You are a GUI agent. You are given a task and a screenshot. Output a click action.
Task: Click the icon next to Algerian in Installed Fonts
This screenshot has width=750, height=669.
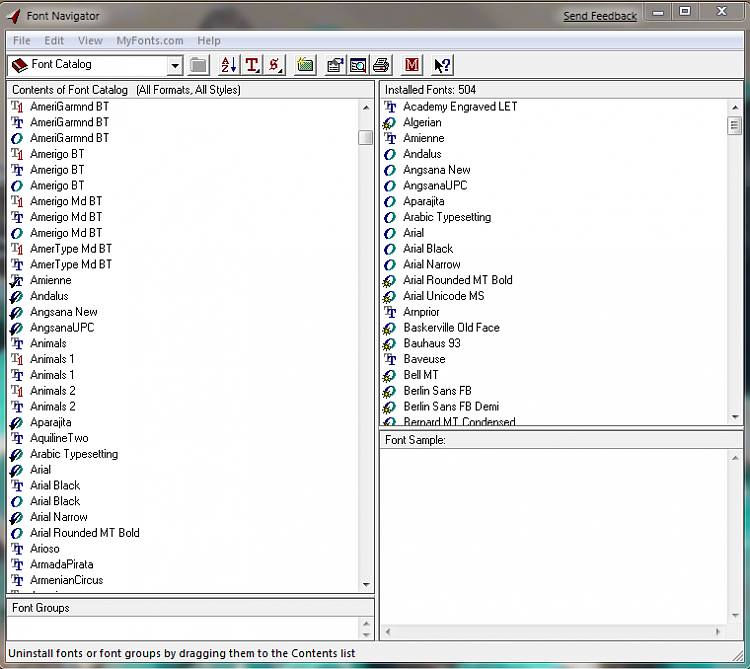coord(389,123)
